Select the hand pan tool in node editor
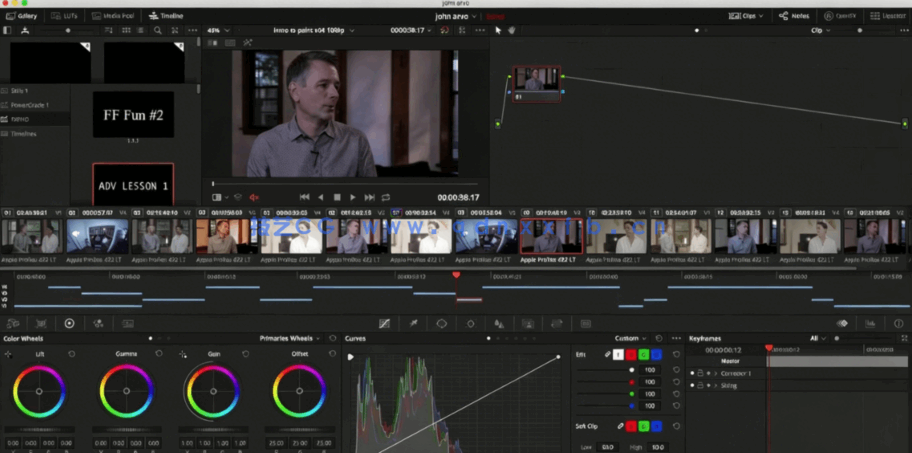 click(512, 30)
